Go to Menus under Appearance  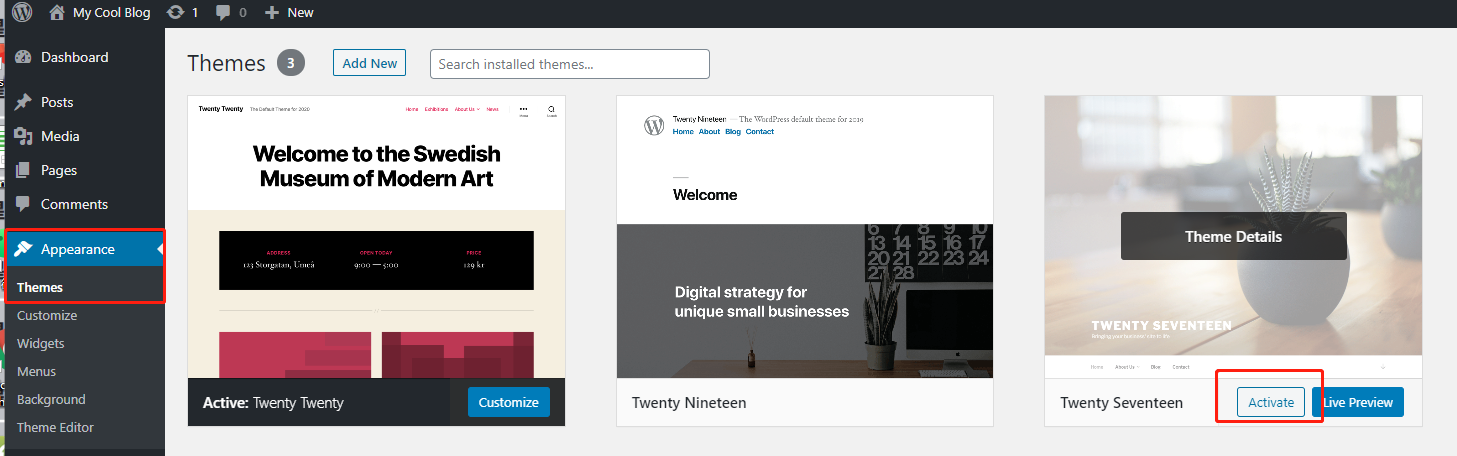point(36,371)
